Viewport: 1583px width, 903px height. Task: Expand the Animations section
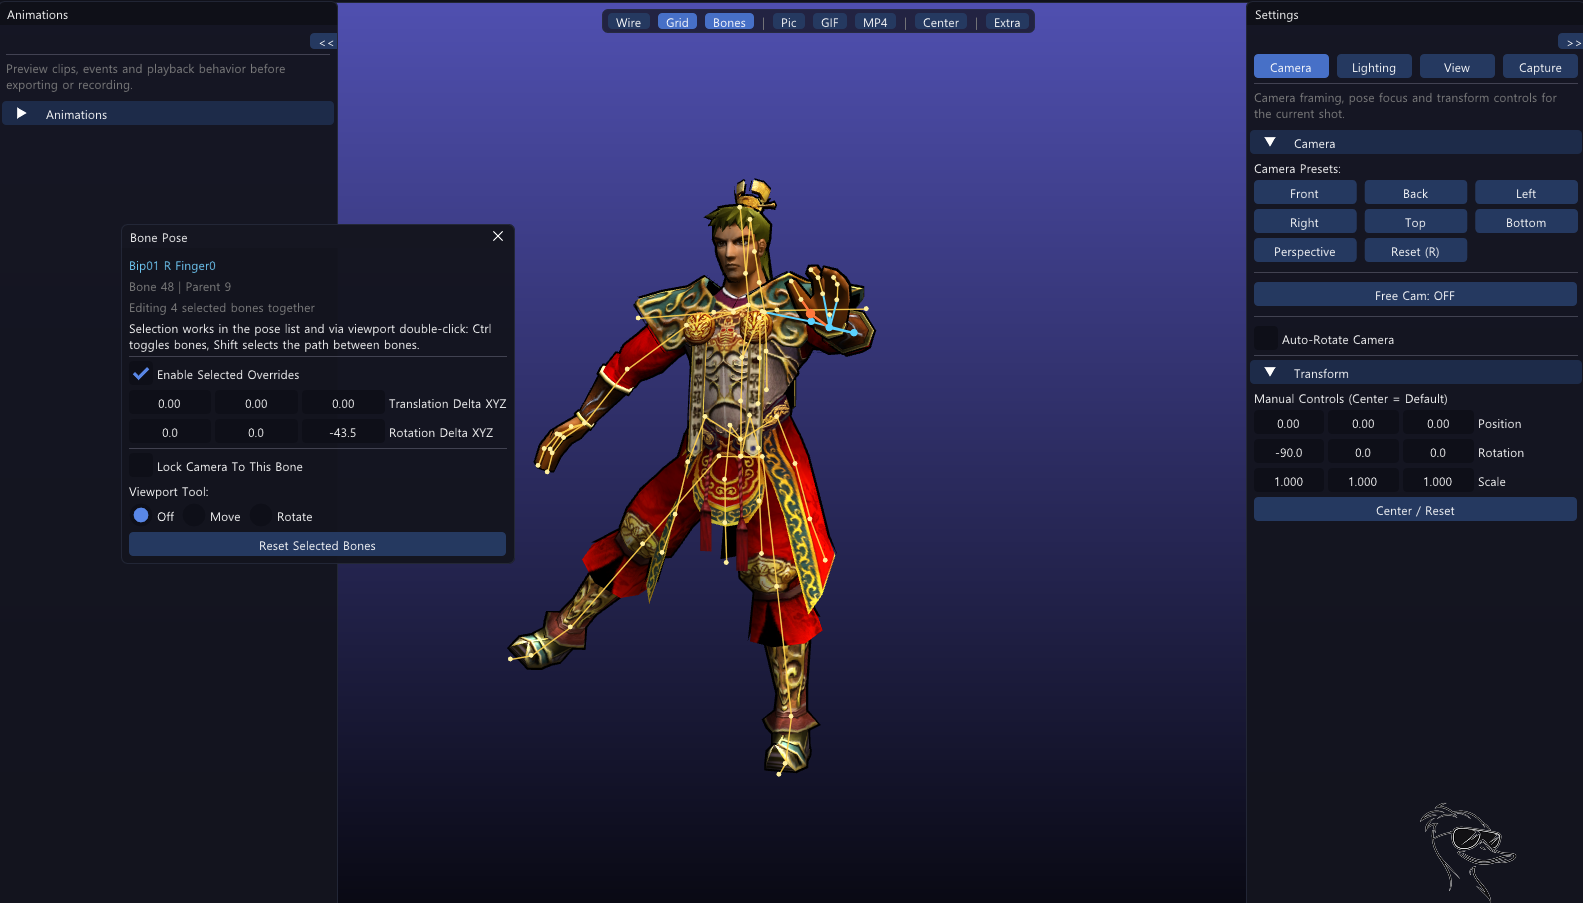pyautogui.click(x=168, y=114)
